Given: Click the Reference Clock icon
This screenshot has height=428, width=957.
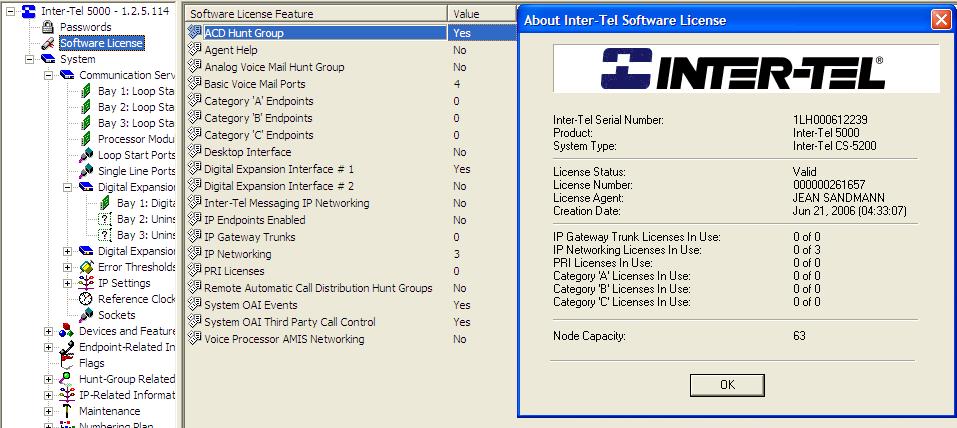Looking at the screenshot, I should [x=87, y=299].
